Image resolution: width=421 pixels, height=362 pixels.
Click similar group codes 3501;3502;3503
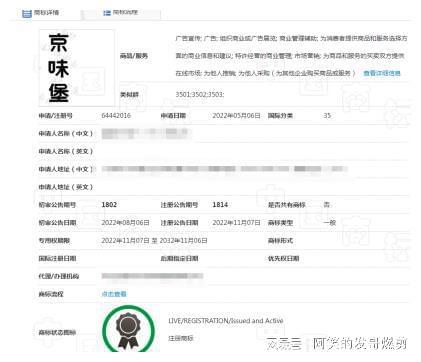200,95
